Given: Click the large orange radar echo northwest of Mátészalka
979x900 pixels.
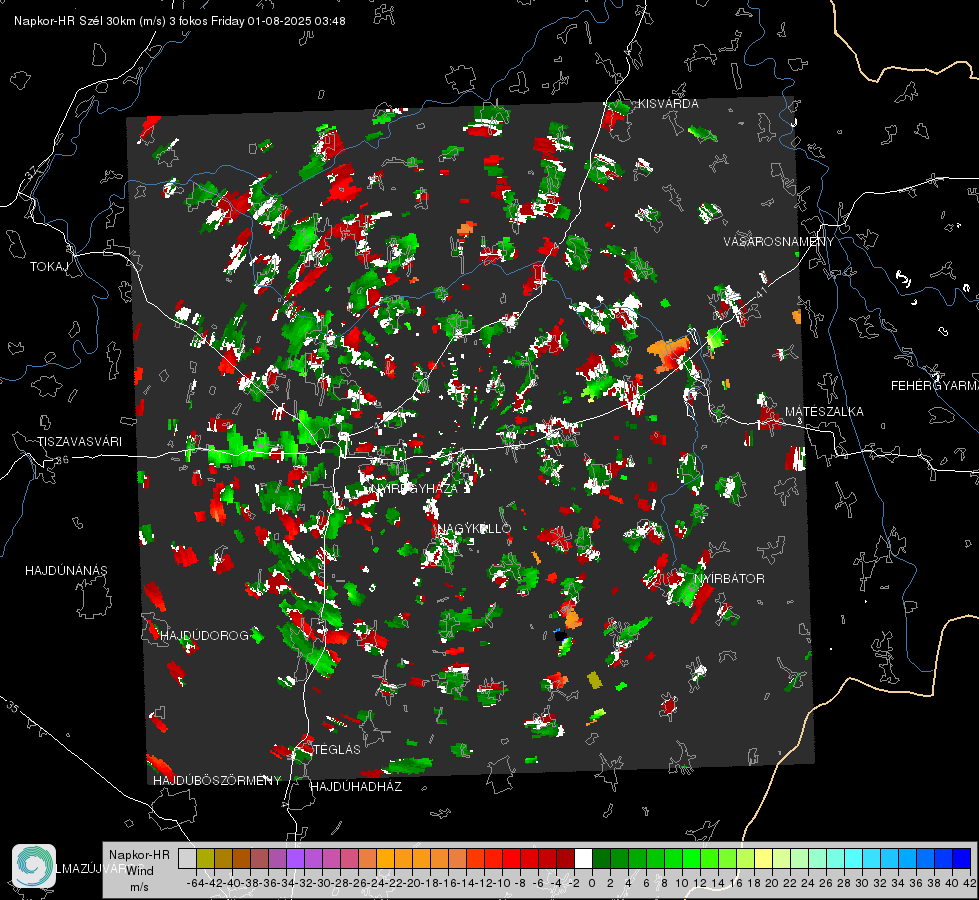Looking at the screenshot, I should pyautogui.click(x=669, y=354).
